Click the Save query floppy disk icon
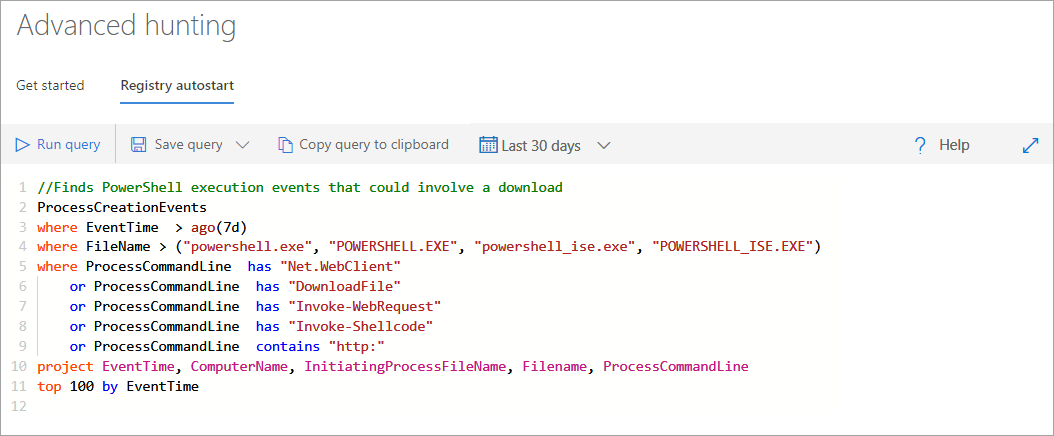 coord(138,144)
